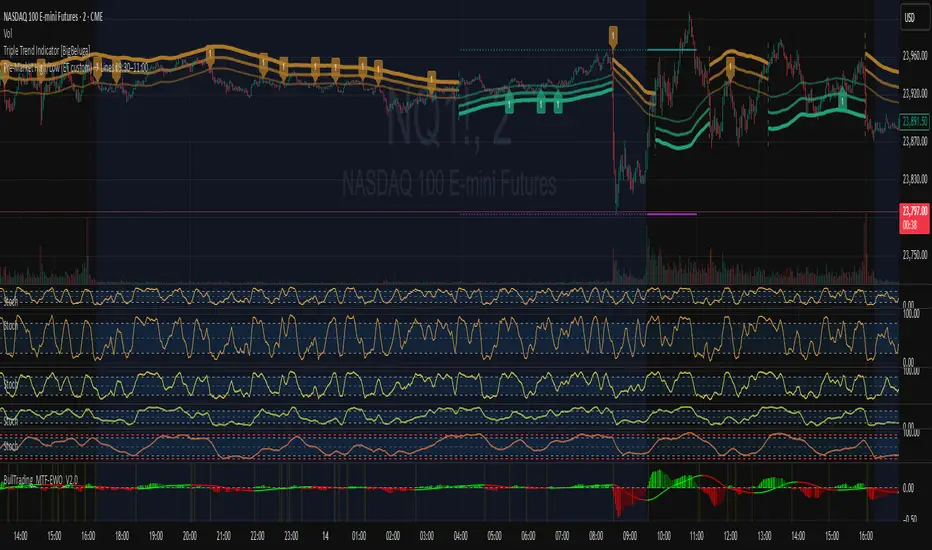Click the 18:00 time axis label
The image size is (932, 550).
[x=122, y=536]
